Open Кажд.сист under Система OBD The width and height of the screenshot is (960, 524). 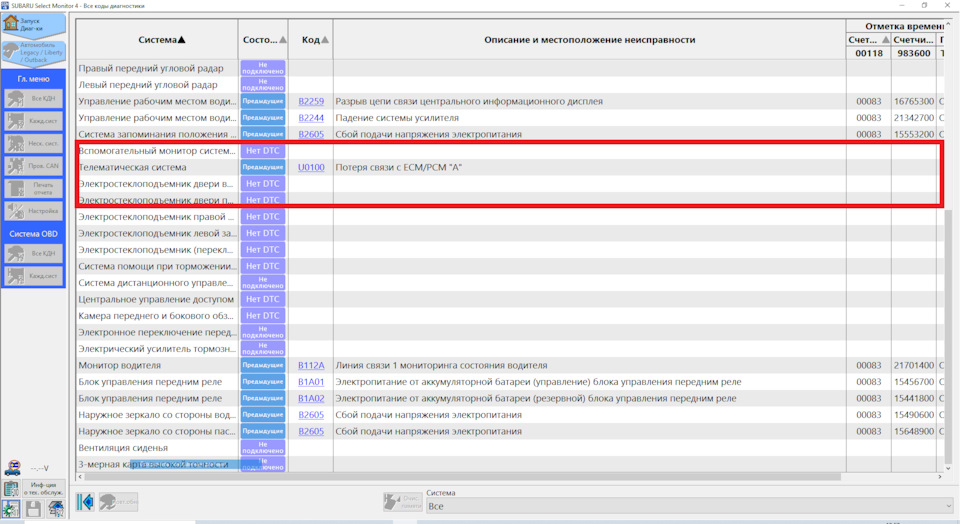pos(34,275)
